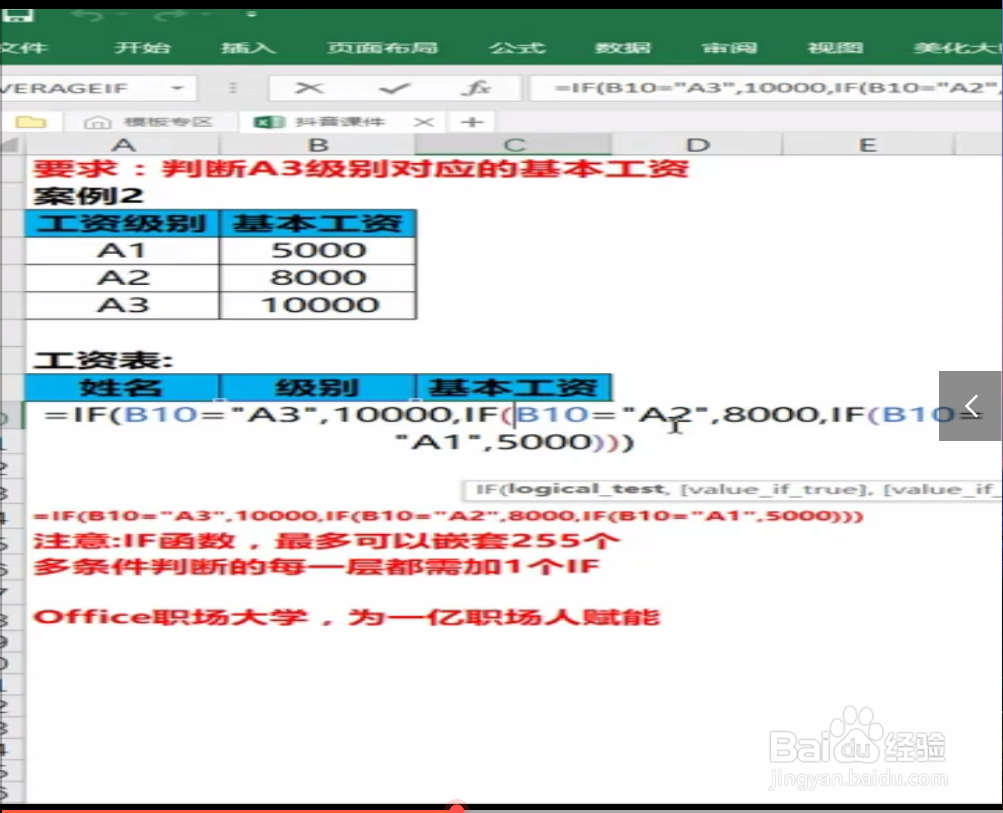Screen dimensions: 1003x813
Task: Expand the Name Box dropdown arrow
Action: click(177, 88)
